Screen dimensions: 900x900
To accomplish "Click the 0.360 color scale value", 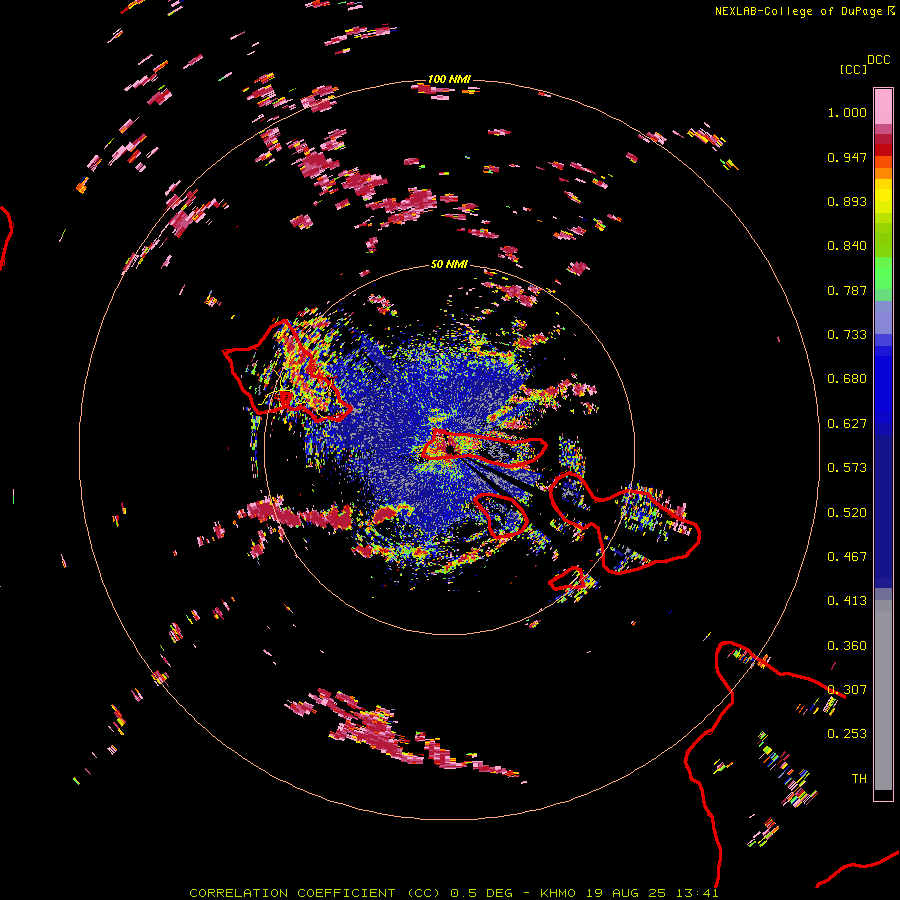I will click(847, 646).
